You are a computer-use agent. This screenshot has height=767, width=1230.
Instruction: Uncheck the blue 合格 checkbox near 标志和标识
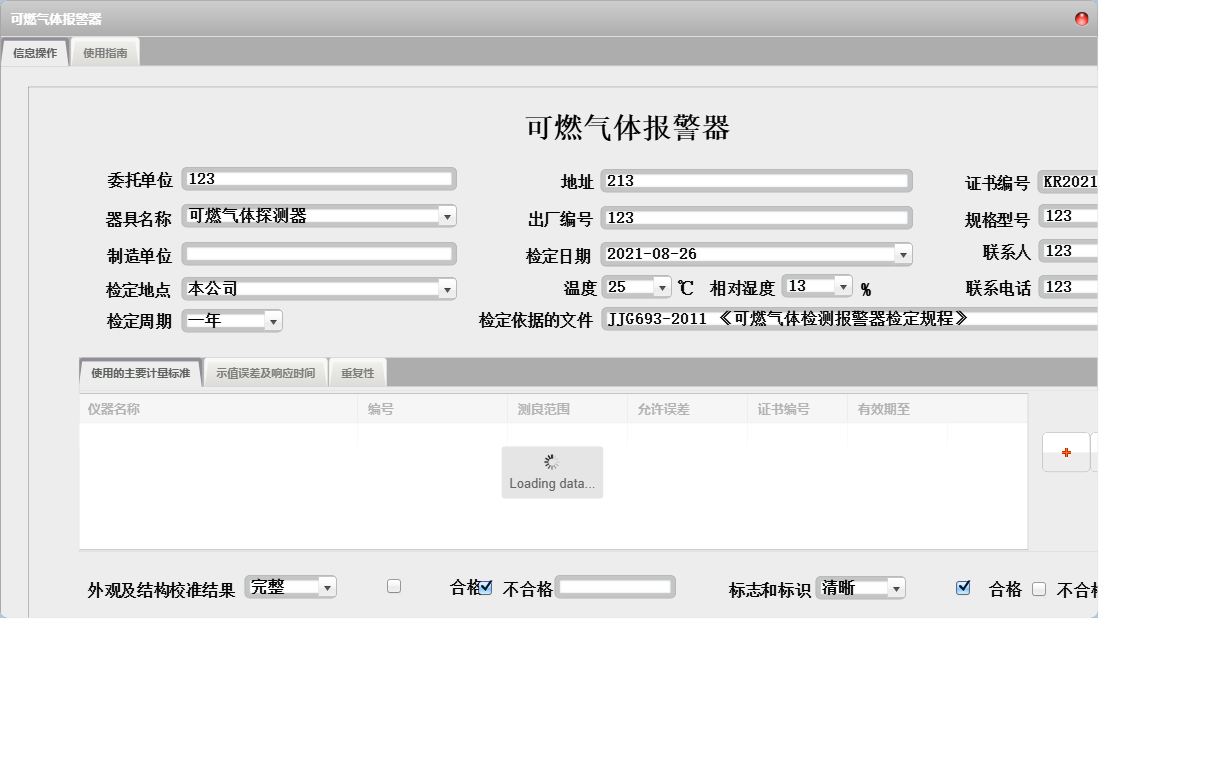[x=963, y=587]
